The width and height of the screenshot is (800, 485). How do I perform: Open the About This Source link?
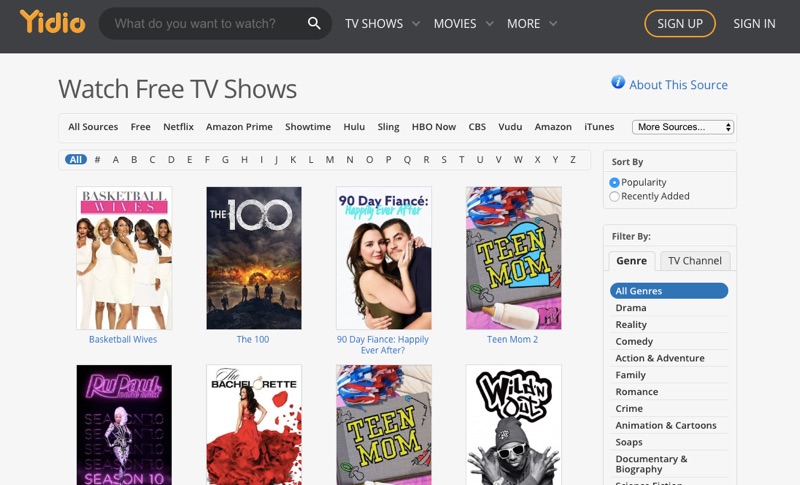point(678,85)
